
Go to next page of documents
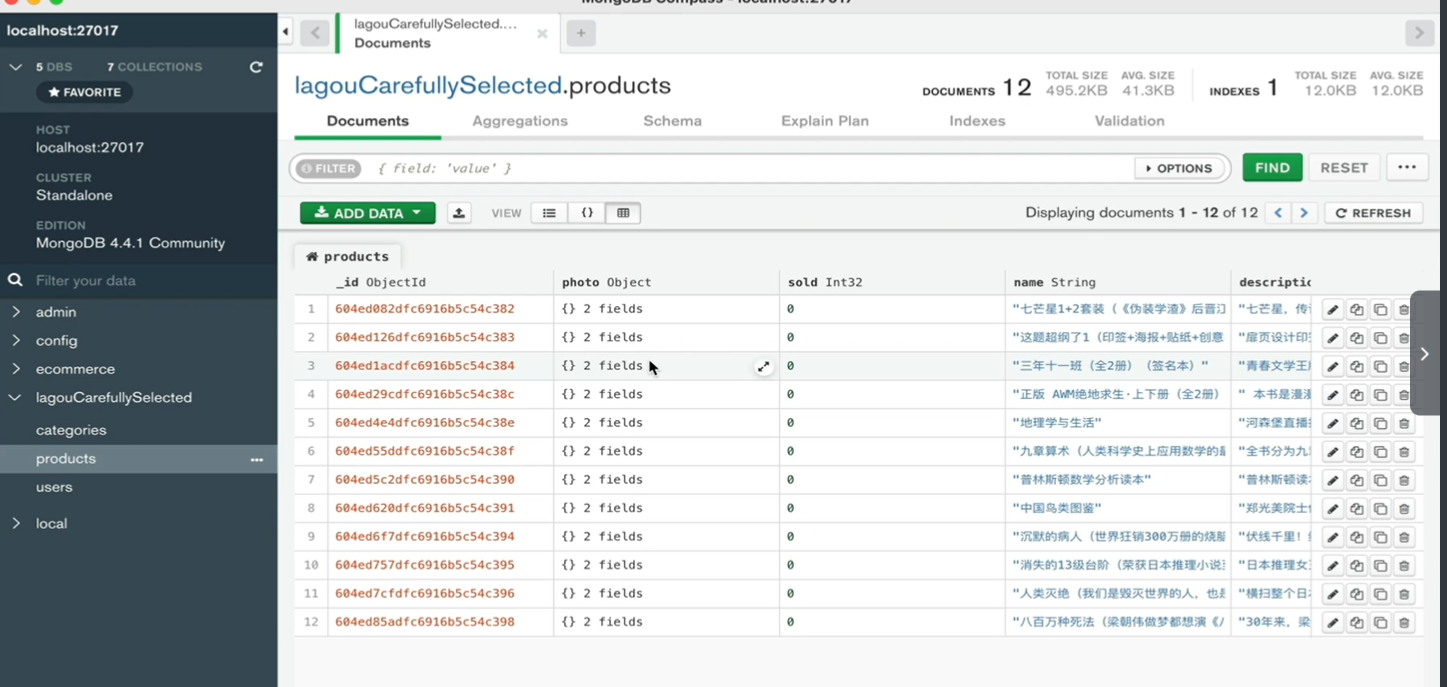pos(1304,213)
